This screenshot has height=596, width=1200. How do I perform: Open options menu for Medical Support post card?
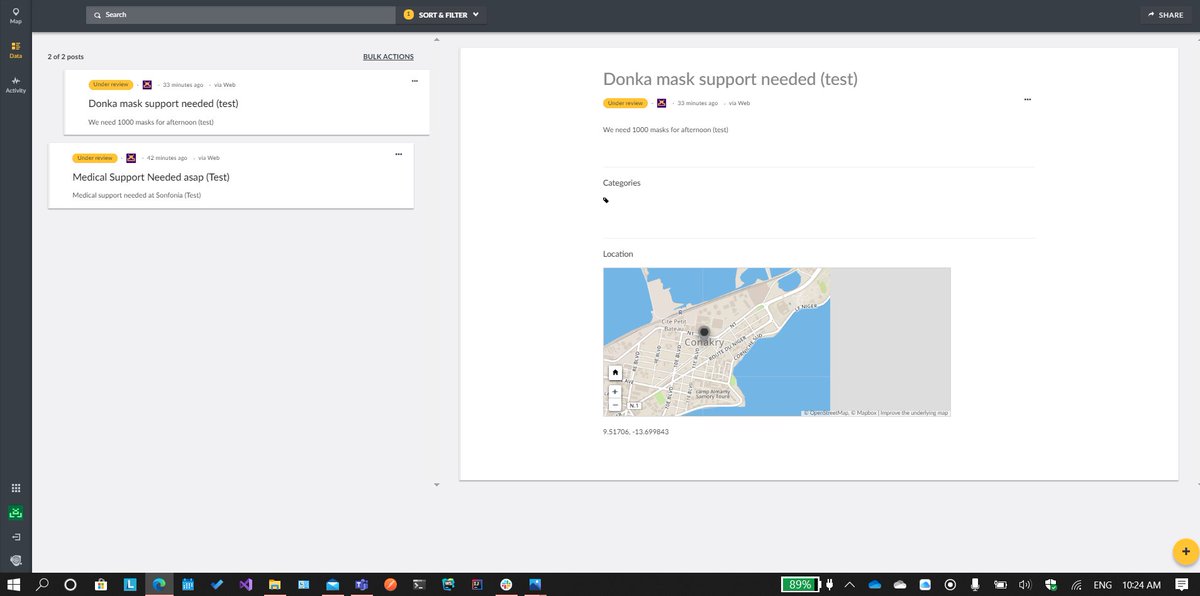pyautogui.click(x=398, y=154)
